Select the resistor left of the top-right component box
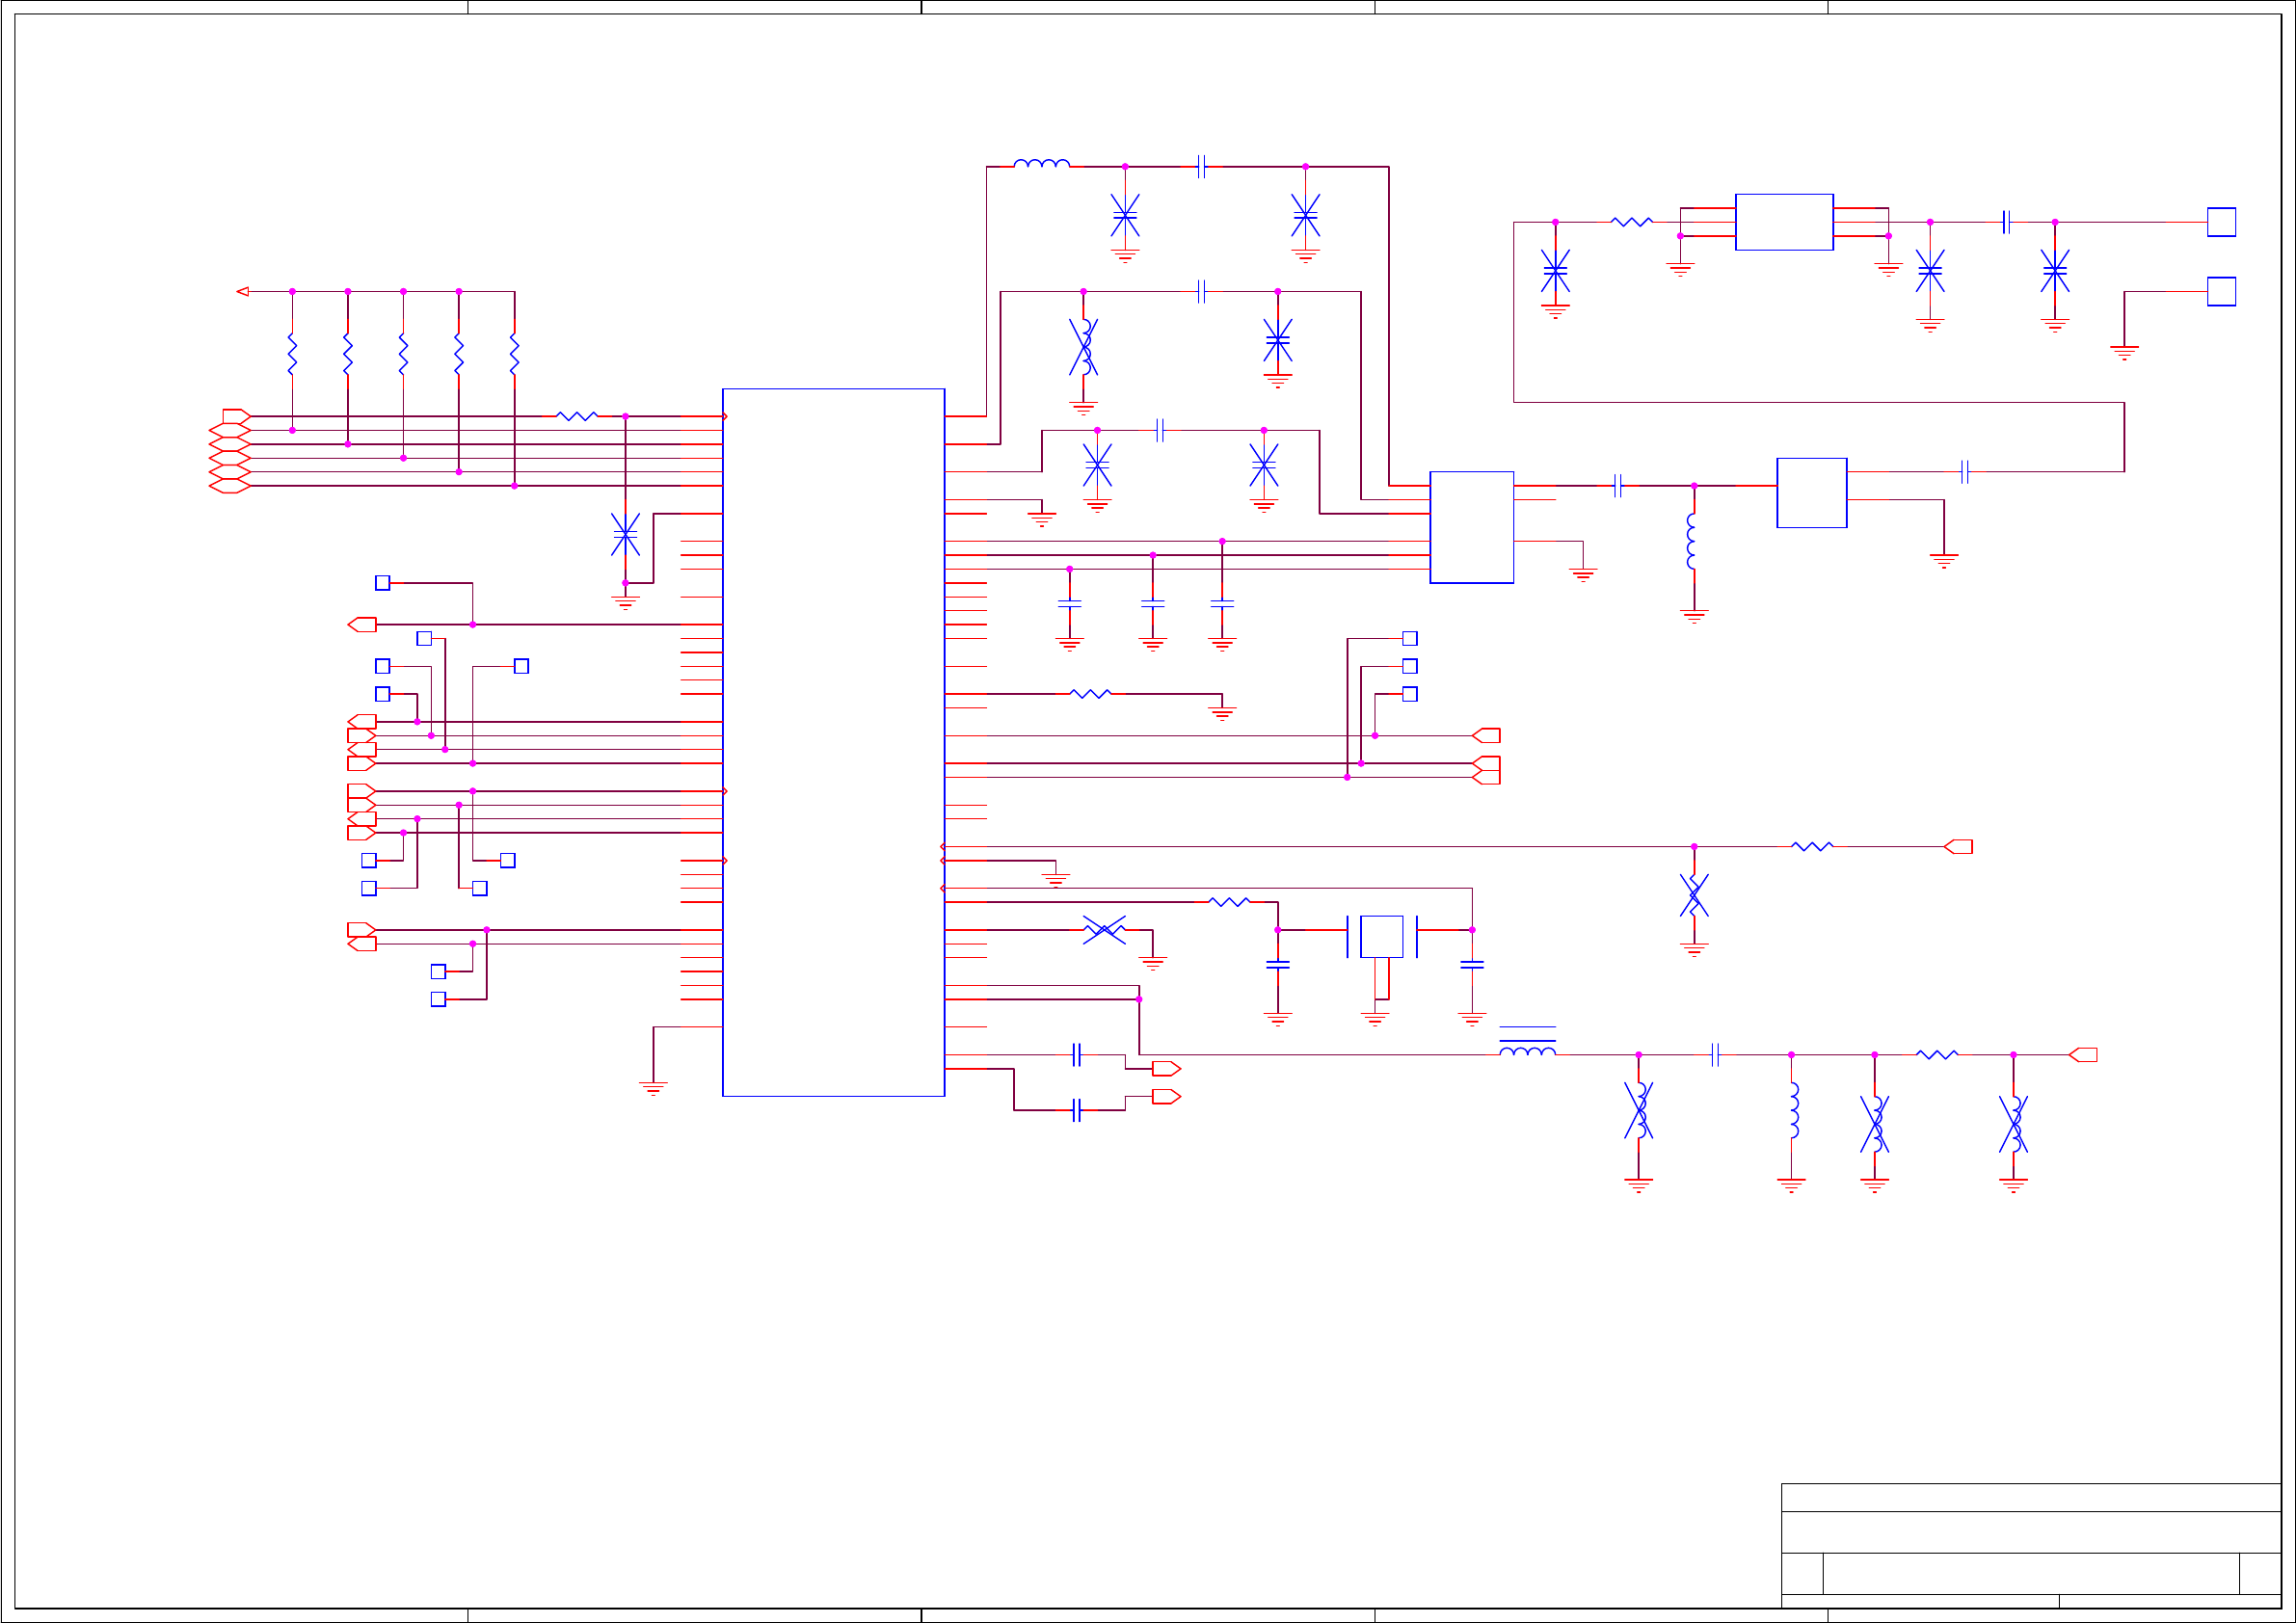2296x1623 pixels. (1631, 222)
